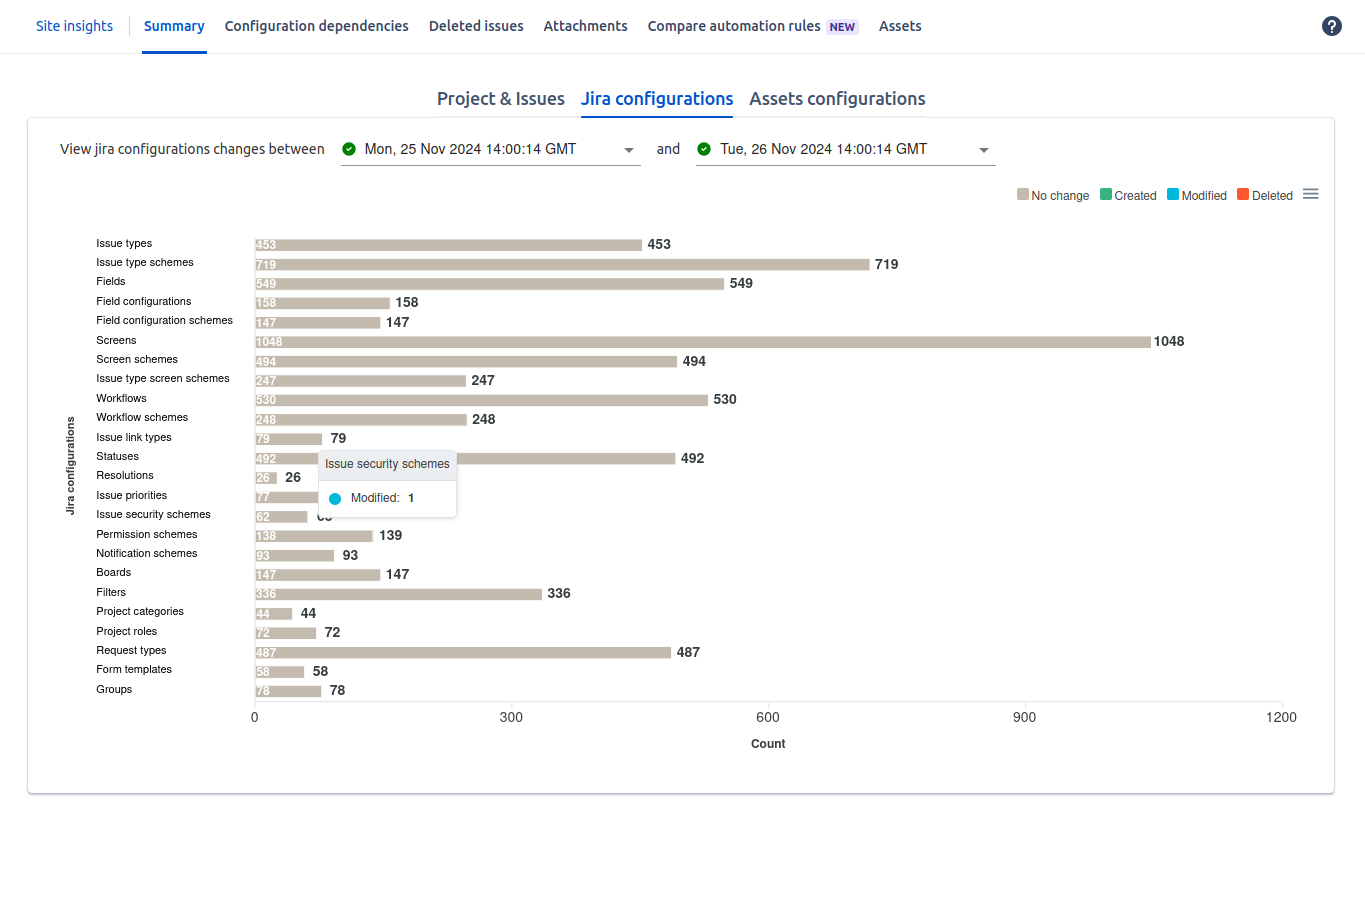1365x907 pixels.
Task: Click the Request types bar (487)
Action: (463, 652)
